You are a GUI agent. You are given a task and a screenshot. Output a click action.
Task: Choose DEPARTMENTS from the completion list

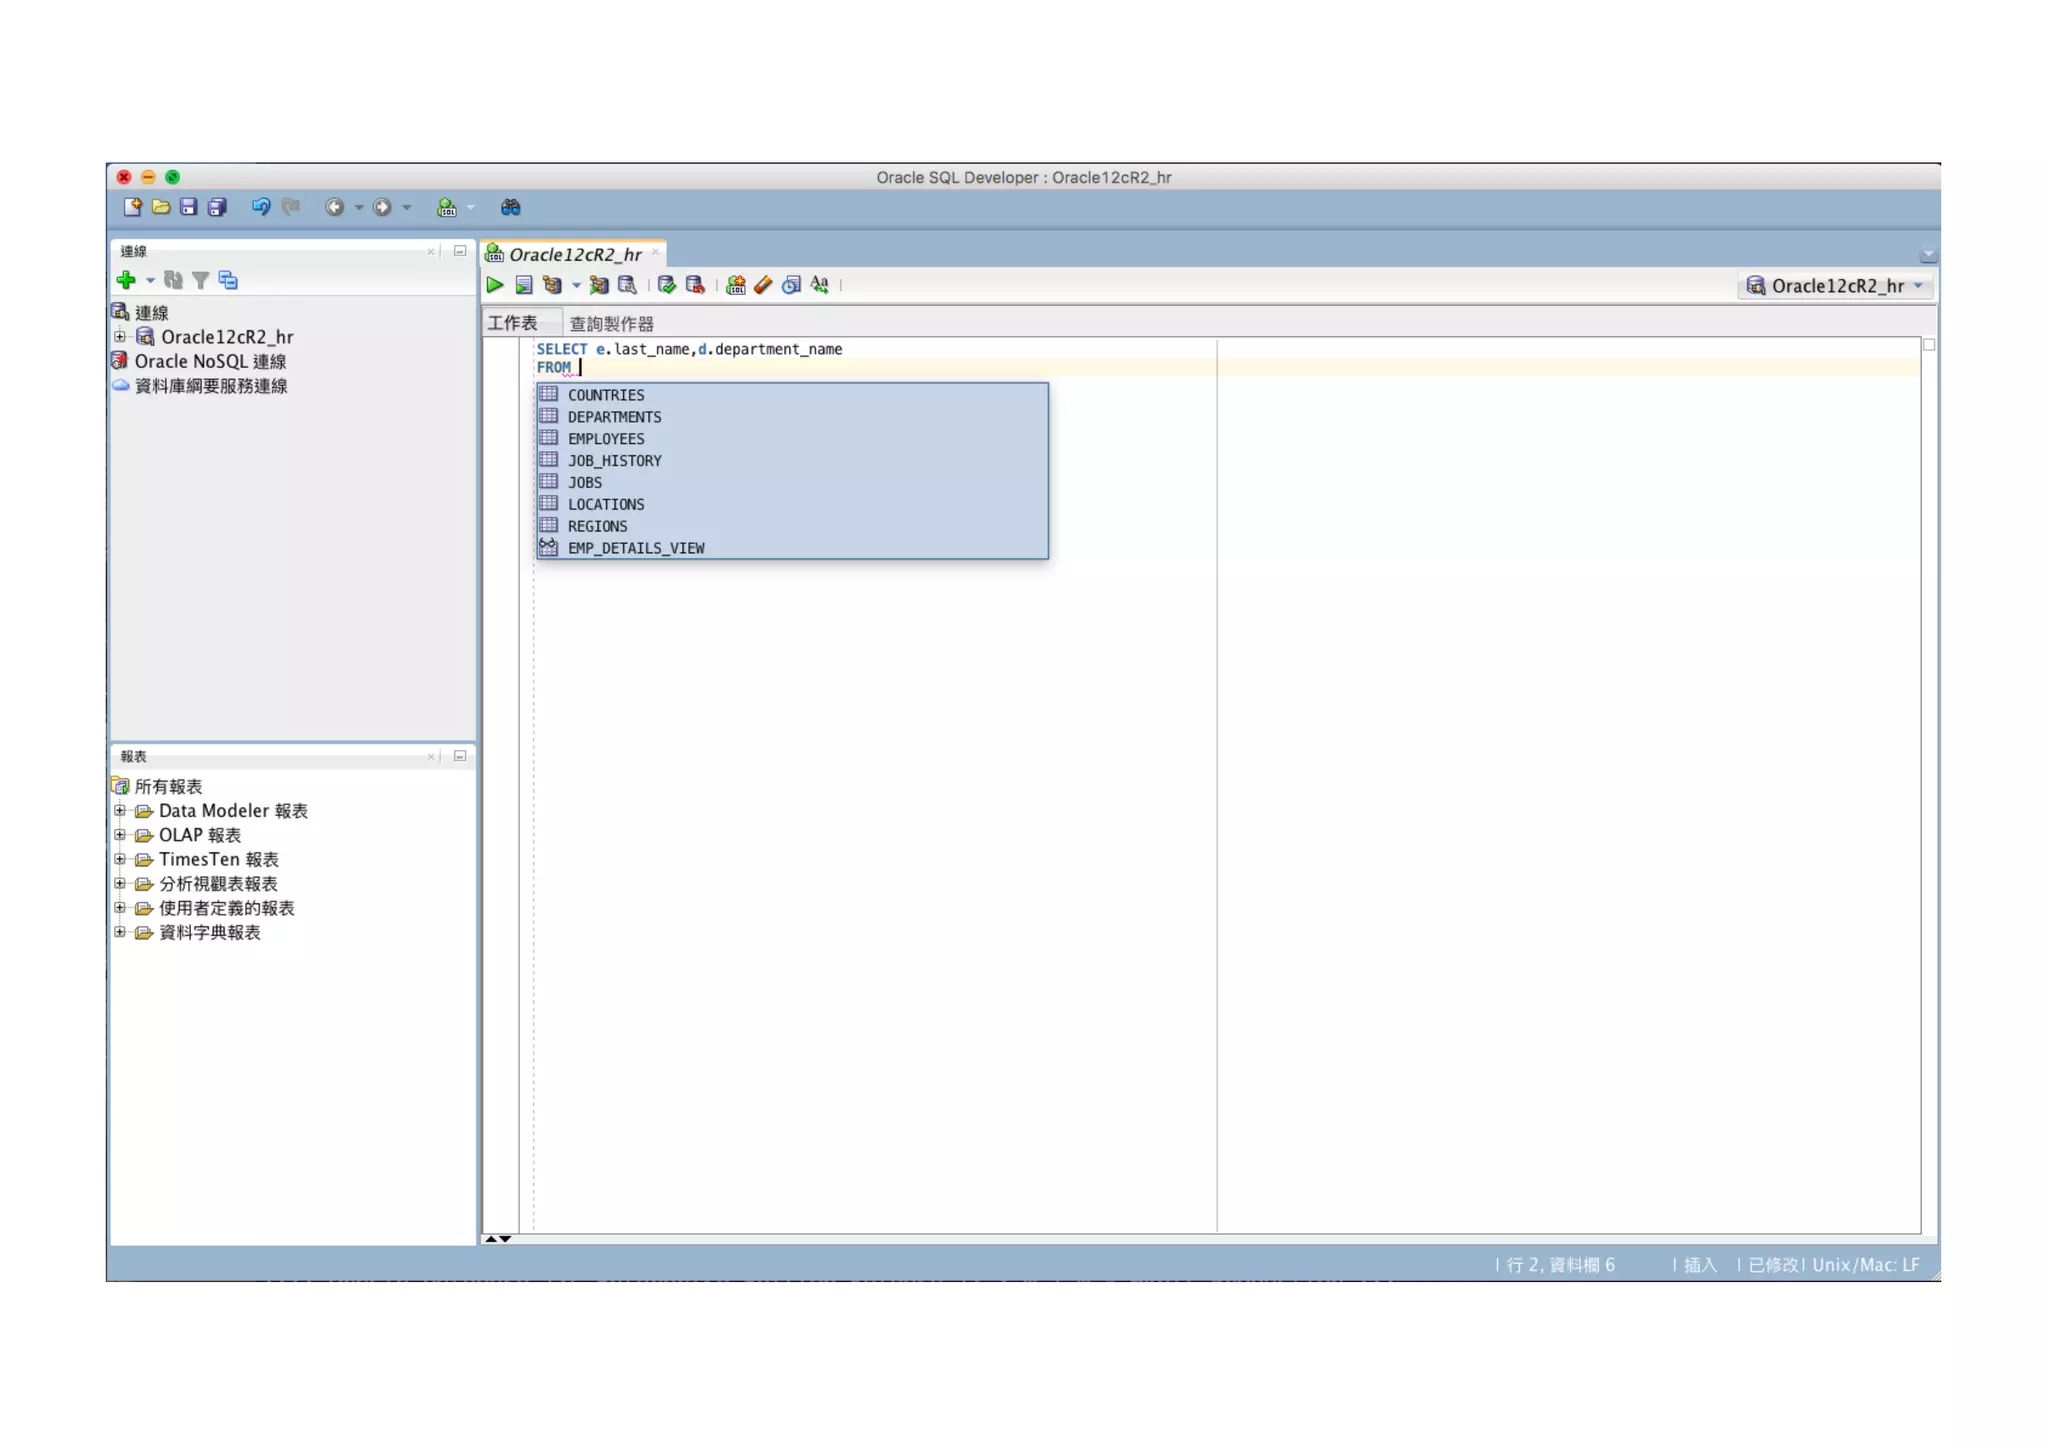coord(792,417)
